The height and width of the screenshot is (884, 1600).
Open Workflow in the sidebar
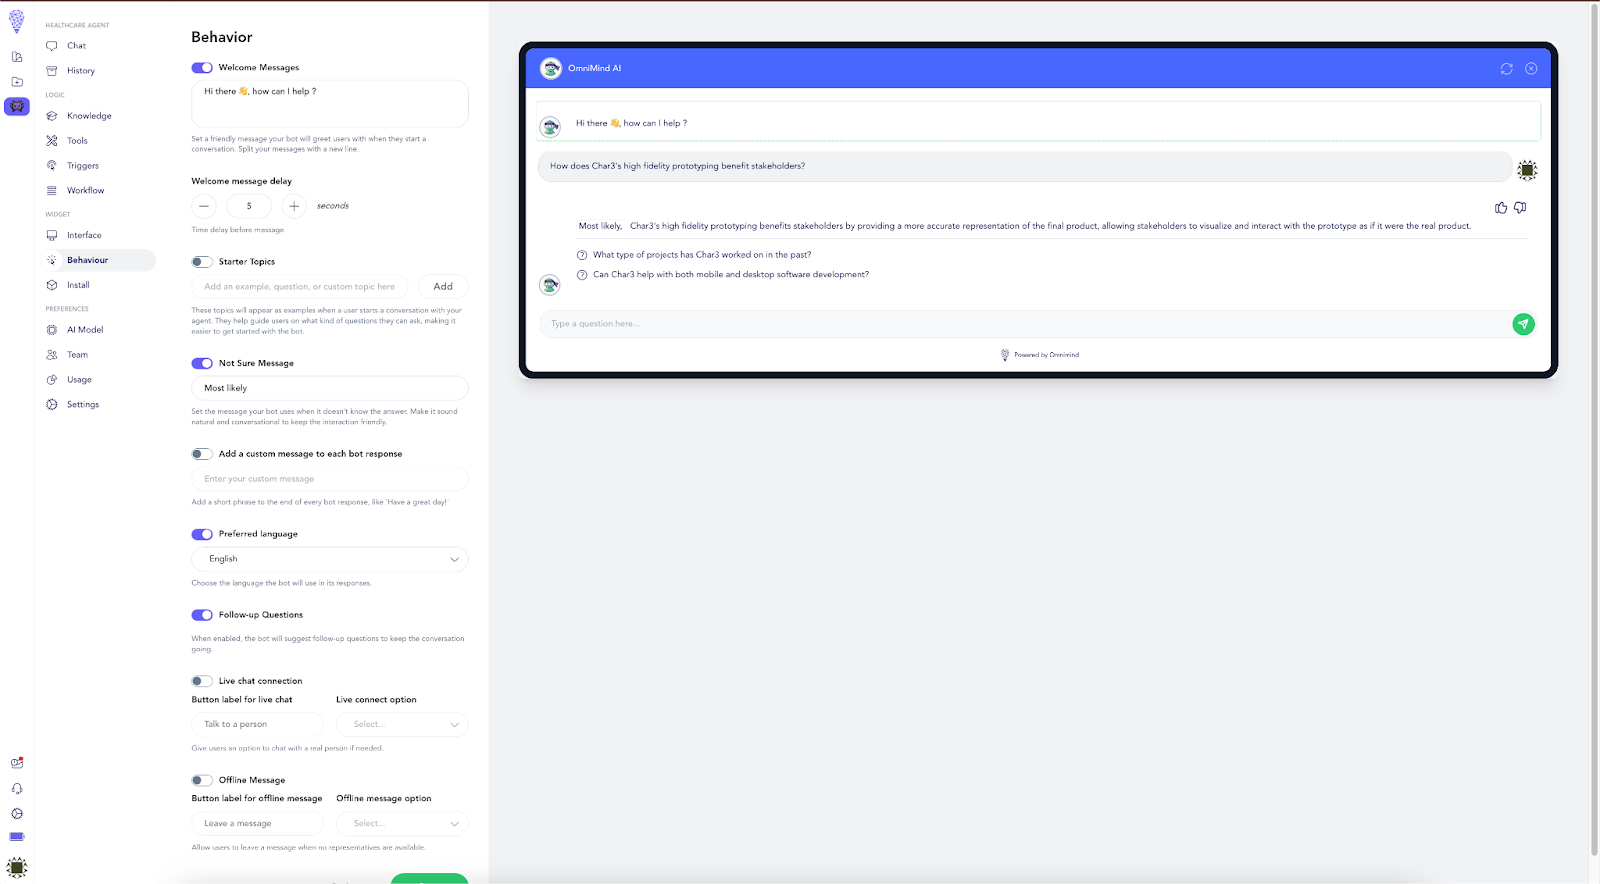85,191
